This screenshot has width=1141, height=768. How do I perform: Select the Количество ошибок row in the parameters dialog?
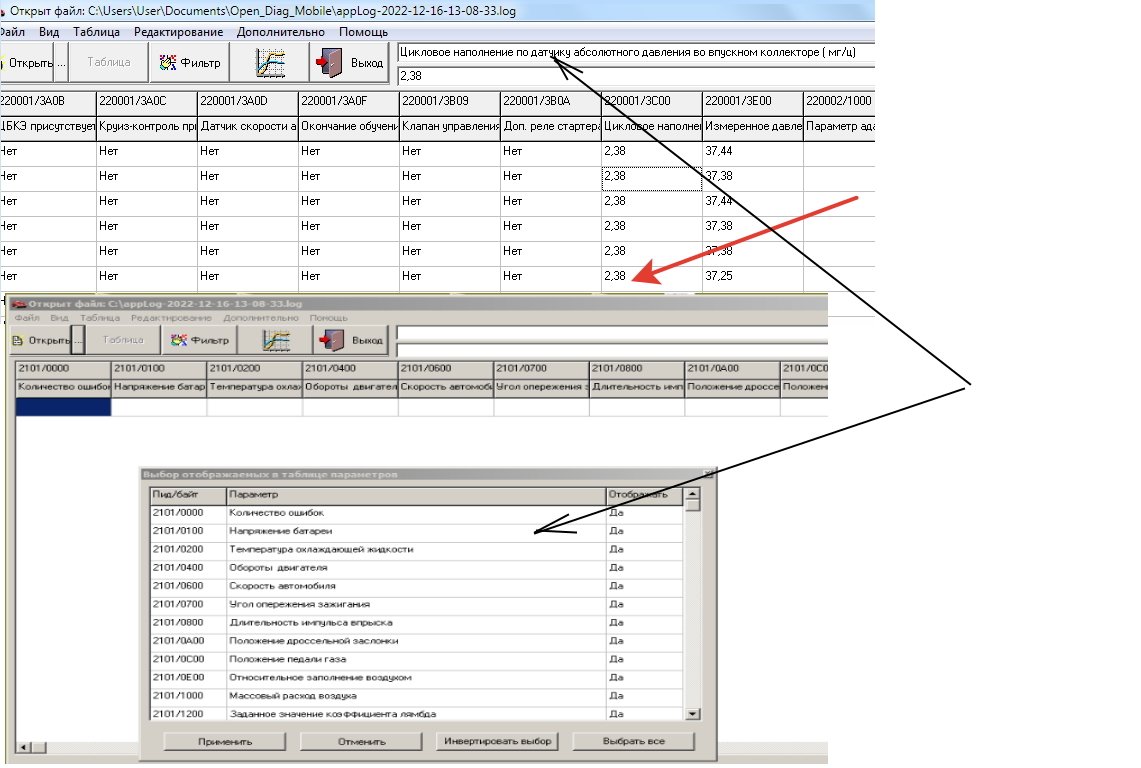416,513
